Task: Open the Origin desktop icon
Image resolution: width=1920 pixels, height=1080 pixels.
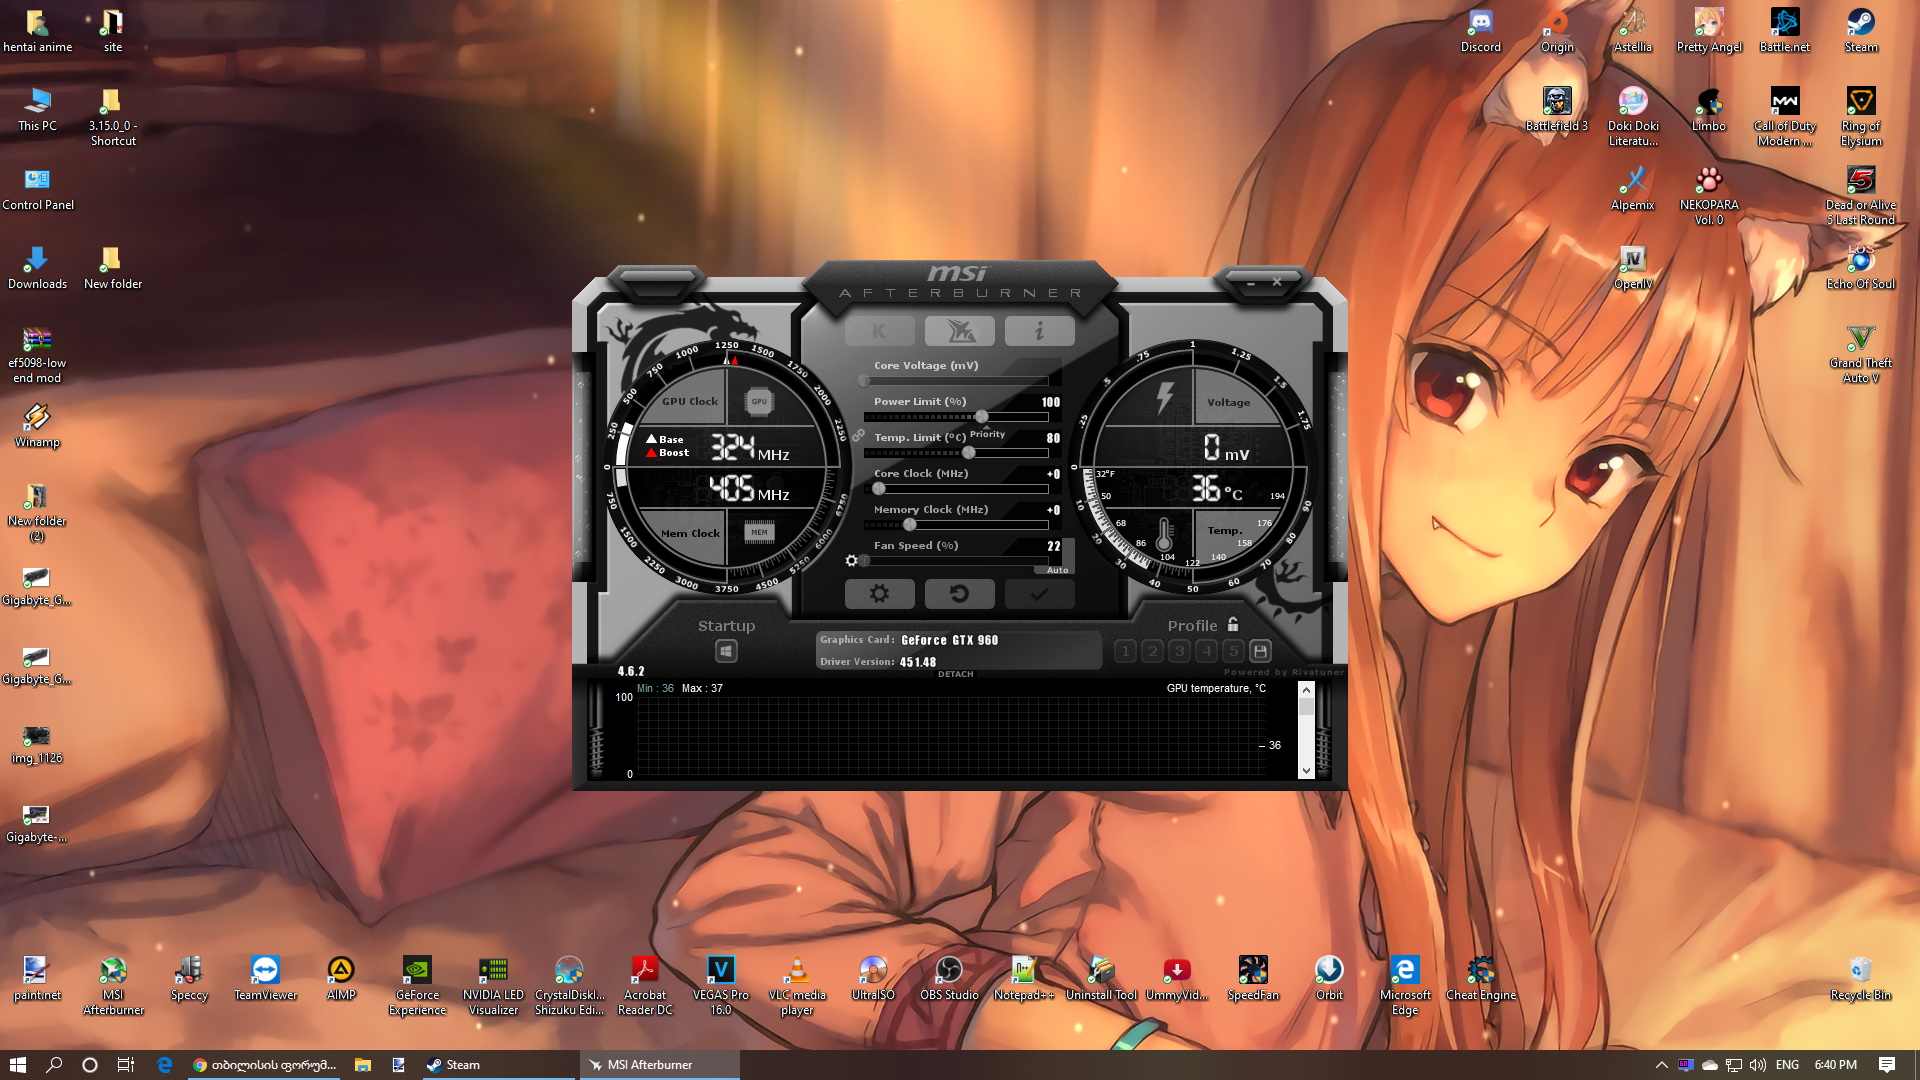Action: pos(1557,30)
